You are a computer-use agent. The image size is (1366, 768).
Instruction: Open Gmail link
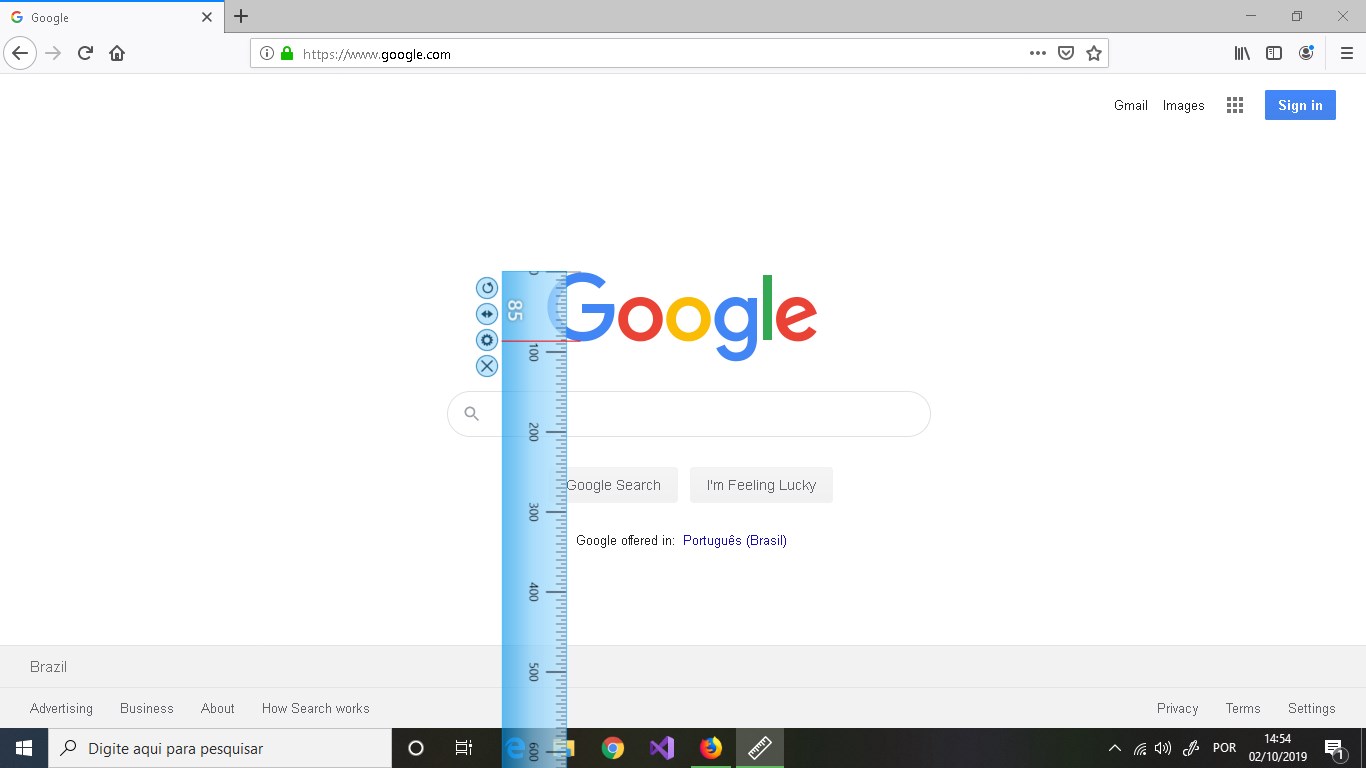1131,105
